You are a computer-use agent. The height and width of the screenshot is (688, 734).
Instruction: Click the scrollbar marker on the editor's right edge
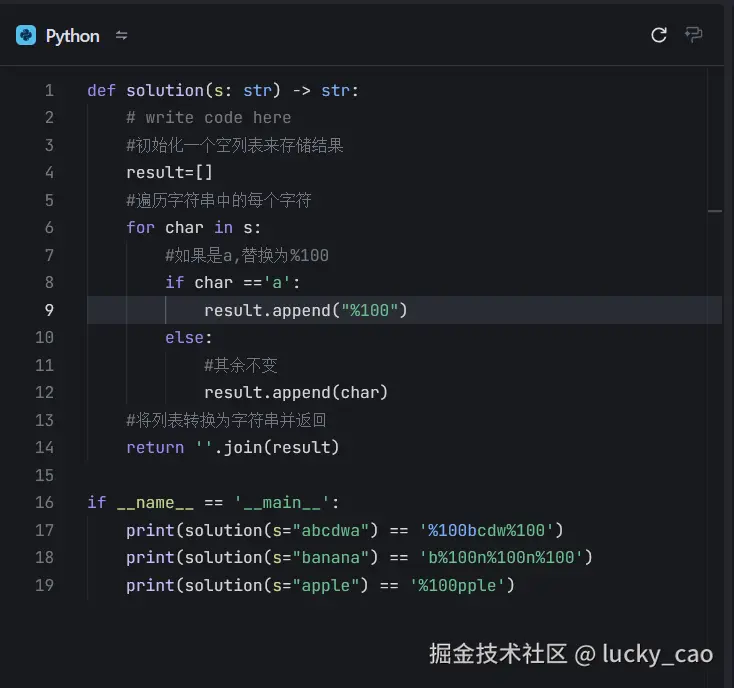point(715,212)
